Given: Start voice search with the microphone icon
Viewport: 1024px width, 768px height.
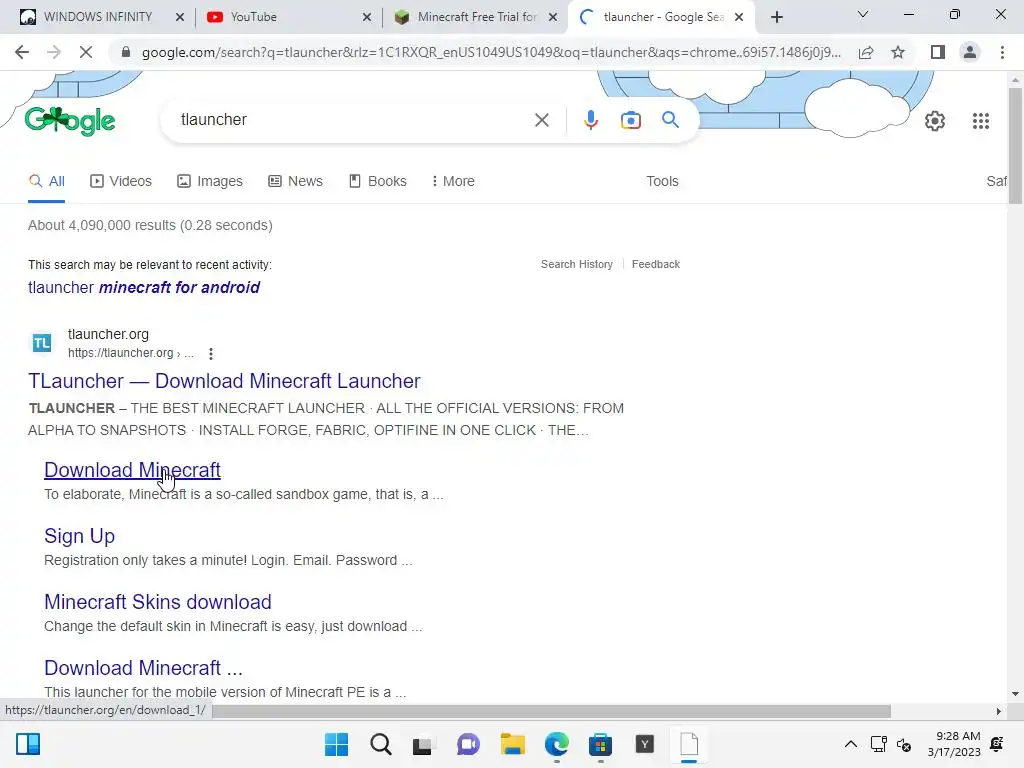Looking at the screenshot, I should pyautogui.click(x=590, y=120).
